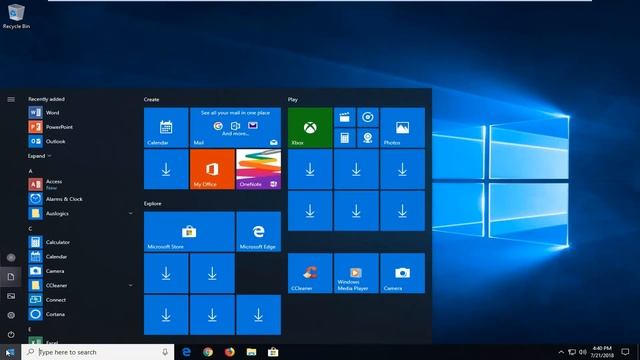Open Pictures from Start side rail

click(x=11, y=296)
